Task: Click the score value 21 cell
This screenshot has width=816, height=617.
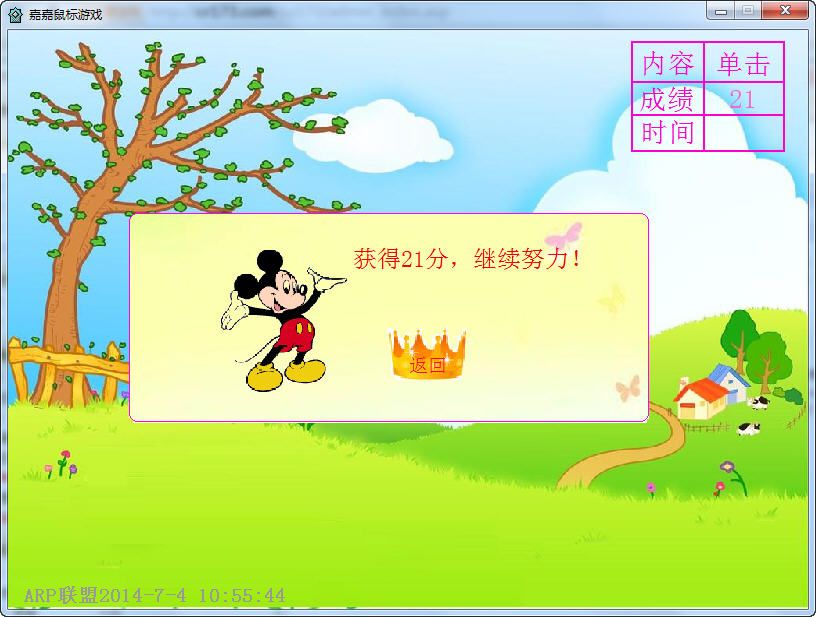Action: coord(744,98)
